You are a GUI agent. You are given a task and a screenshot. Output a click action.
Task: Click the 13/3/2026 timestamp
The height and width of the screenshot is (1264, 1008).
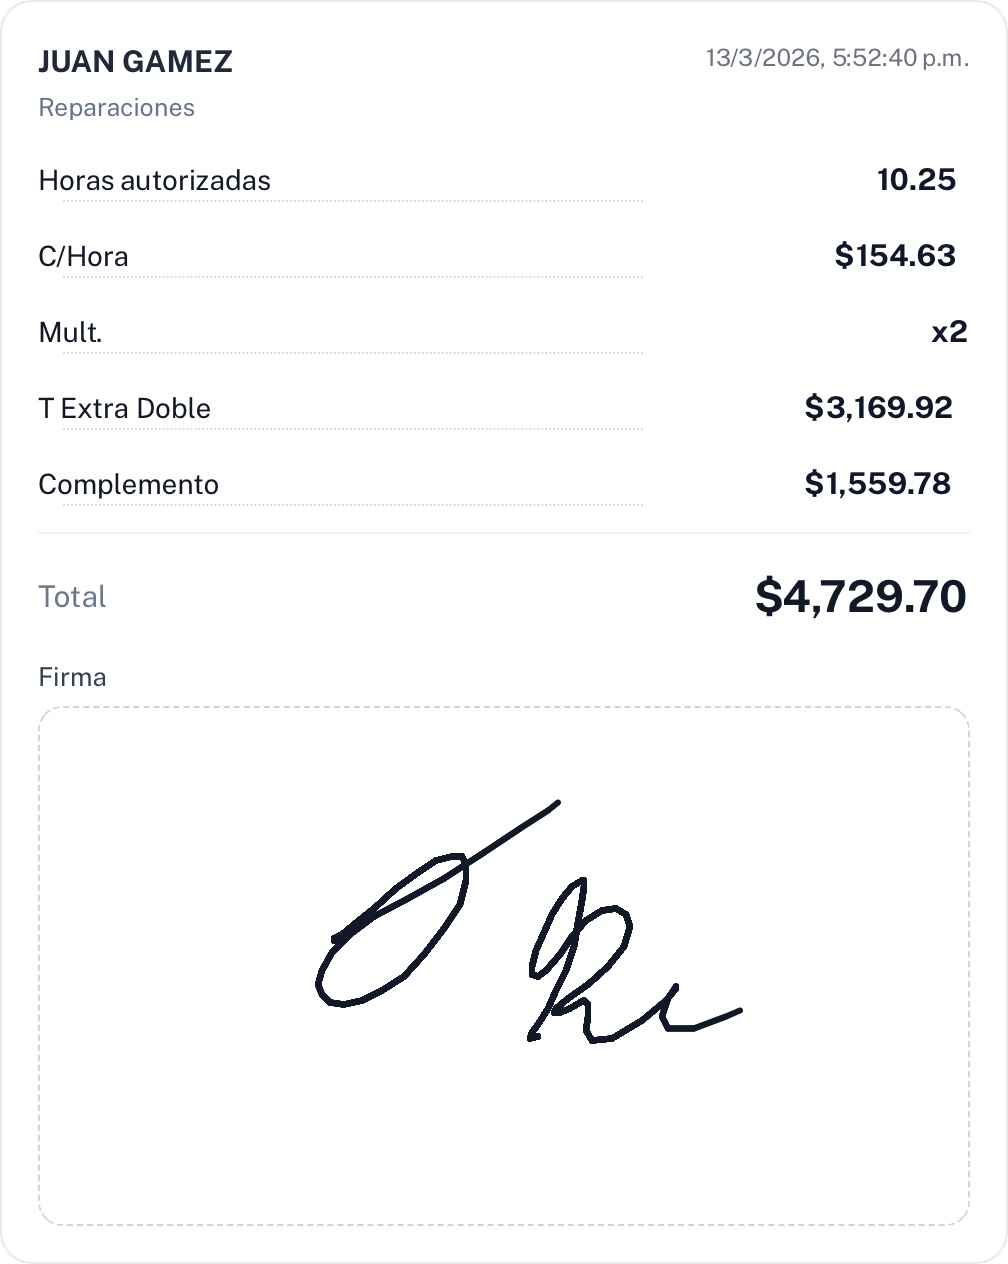837,58
